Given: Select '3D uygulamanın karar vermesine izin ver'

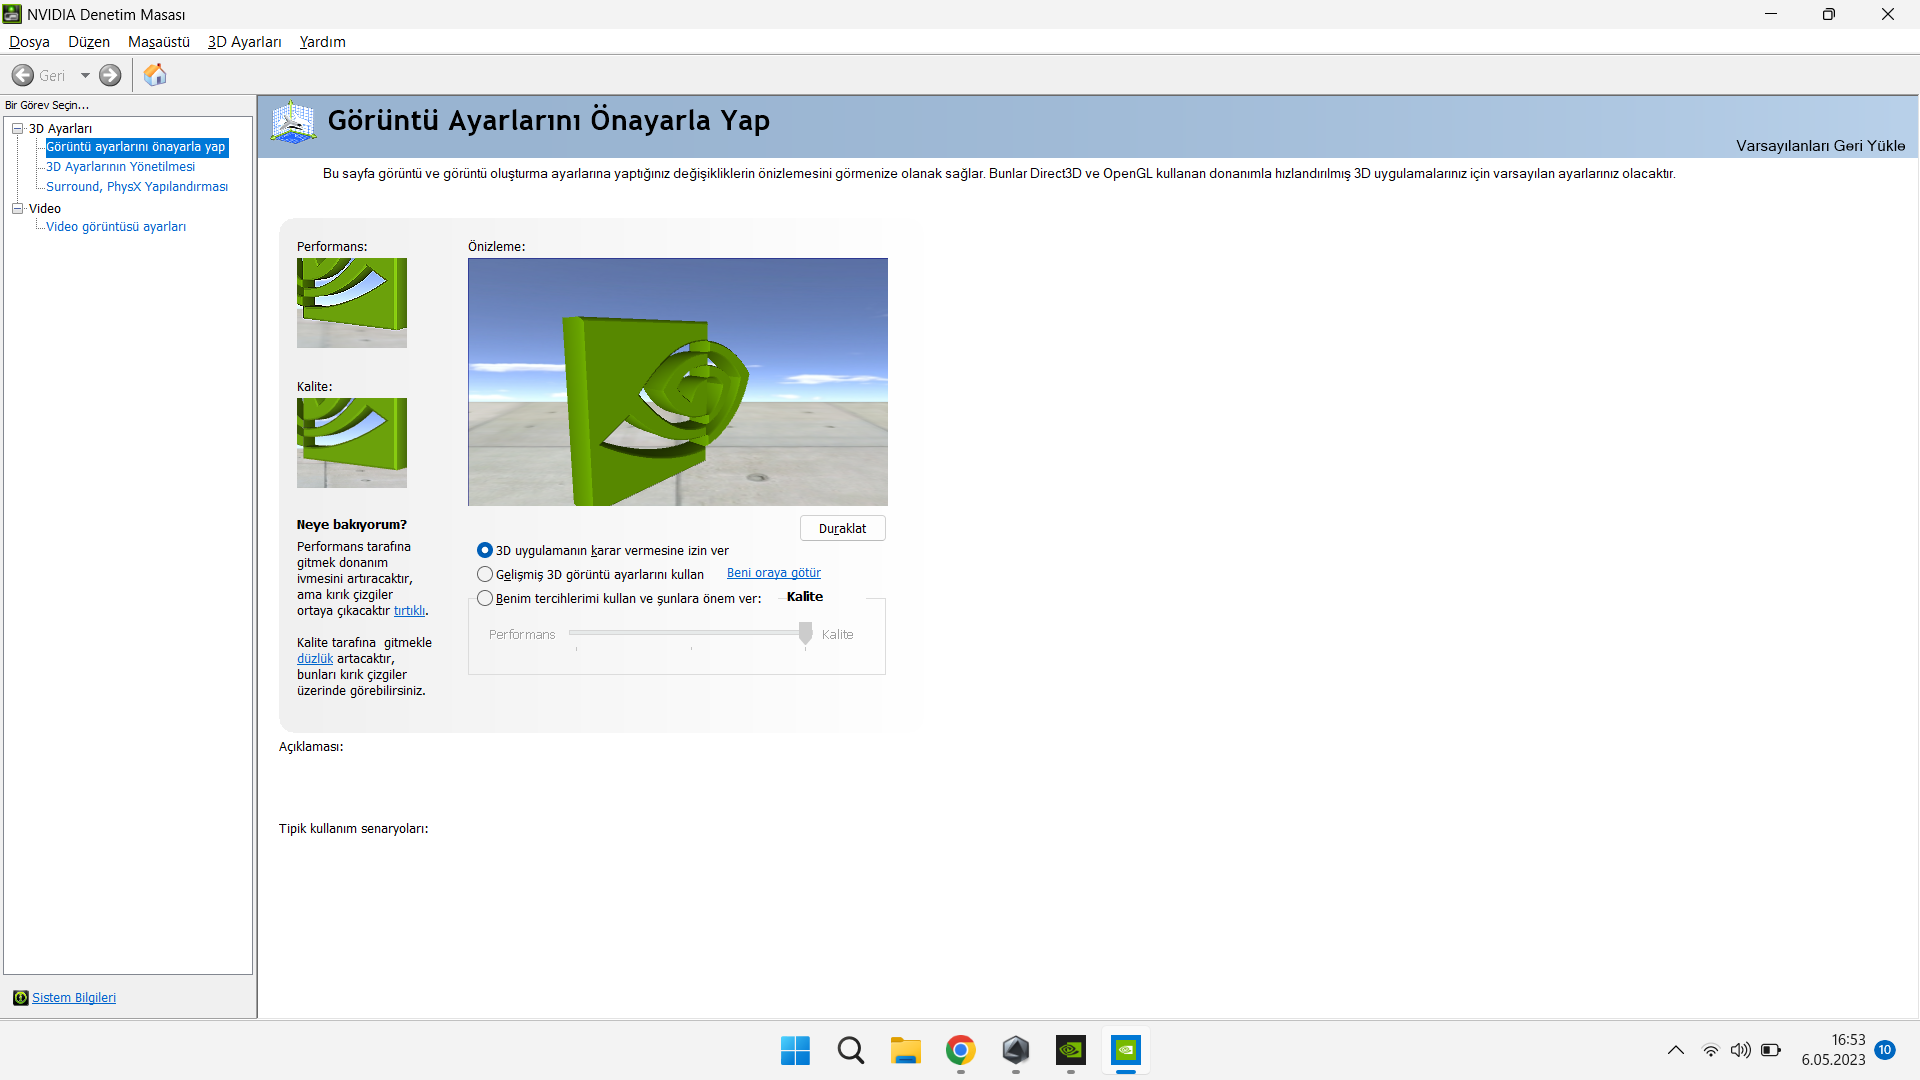Looking at the screenshot, I should 485,550.
